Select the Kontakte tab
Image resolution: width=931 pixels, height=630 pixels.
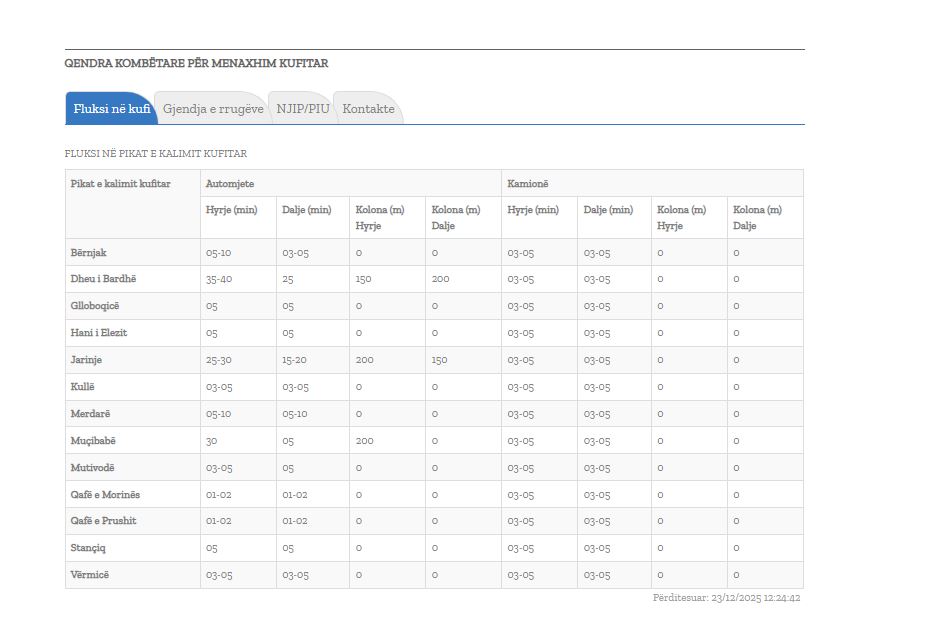point(368,109)
